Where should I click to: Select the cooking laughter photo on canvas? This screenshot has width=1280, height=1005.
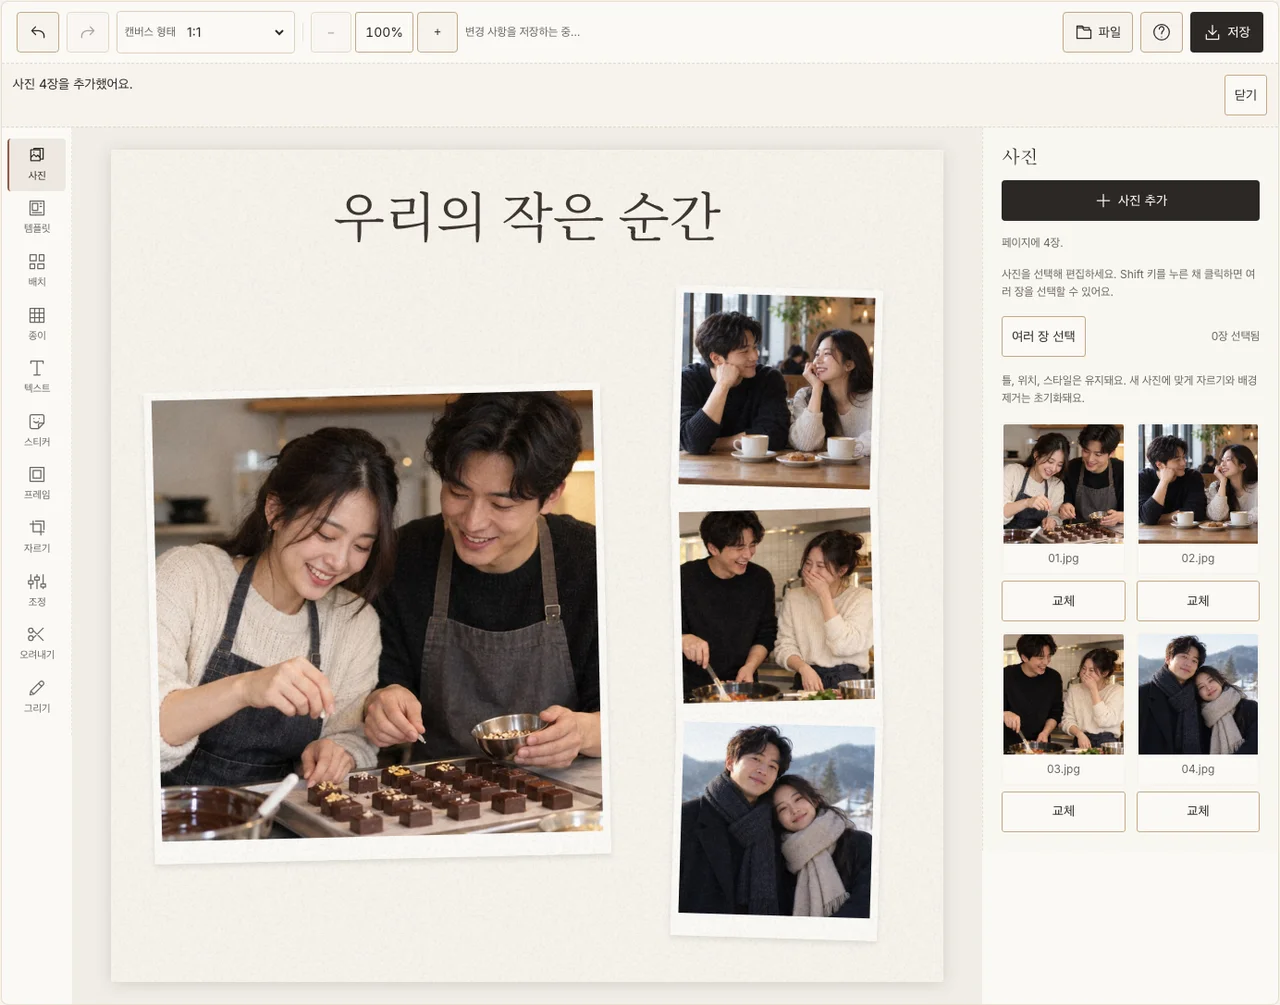click(x=777, y=606)
